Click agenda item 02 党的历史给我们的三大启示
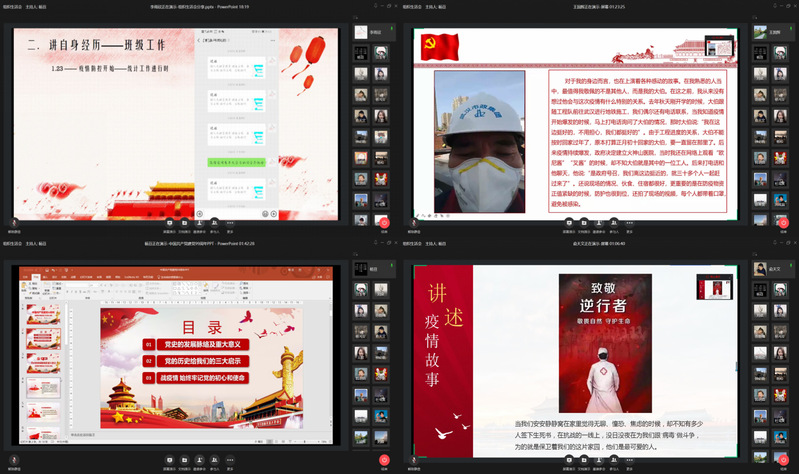This screenshot has width=799, height=474. (196, 361)
